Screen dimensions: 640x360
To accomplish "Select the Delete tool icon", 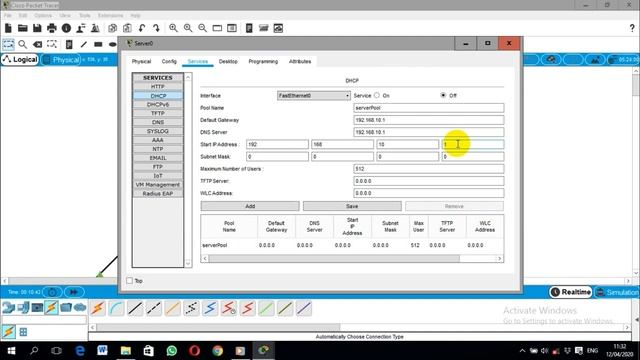I will click(x=37, y=44).
